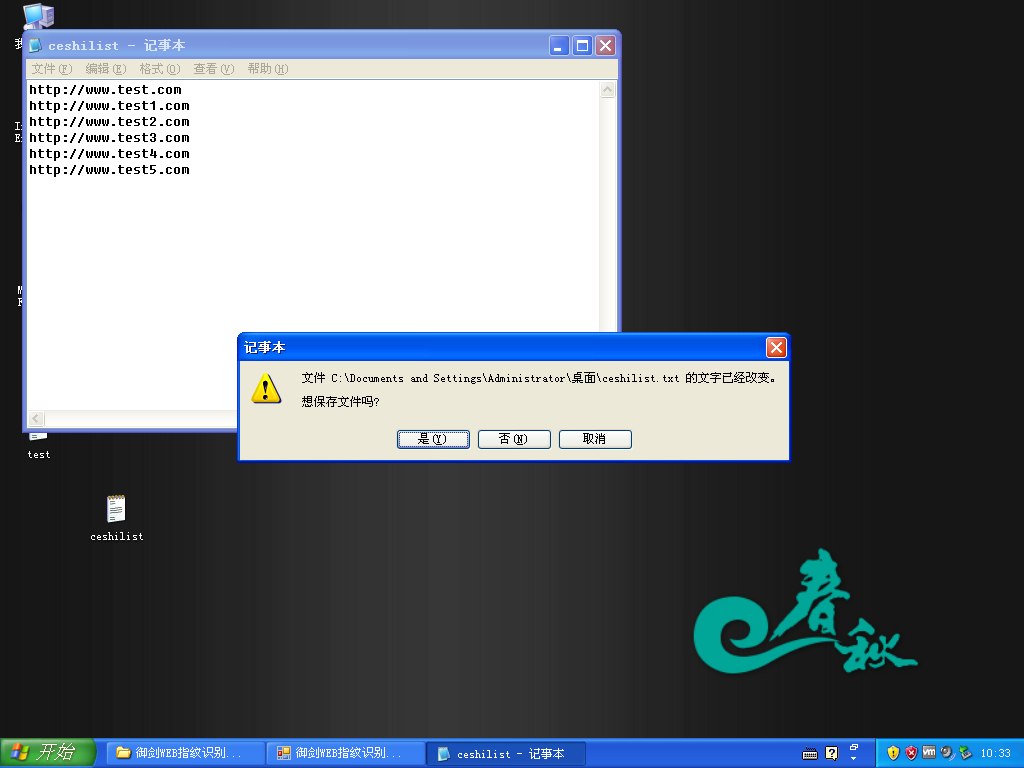
Task: Click the 10:33 taskbar clock
Action: click(995, 753)
